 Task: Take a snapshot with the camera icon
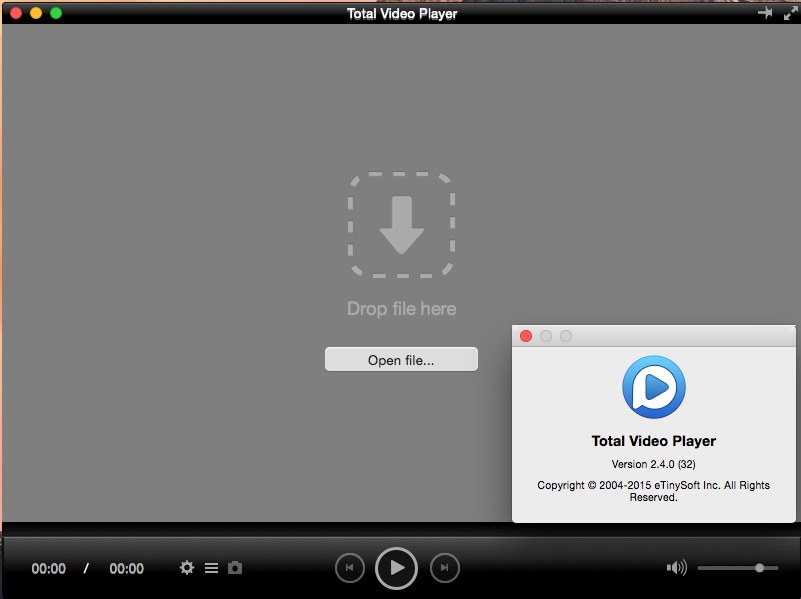235,568
